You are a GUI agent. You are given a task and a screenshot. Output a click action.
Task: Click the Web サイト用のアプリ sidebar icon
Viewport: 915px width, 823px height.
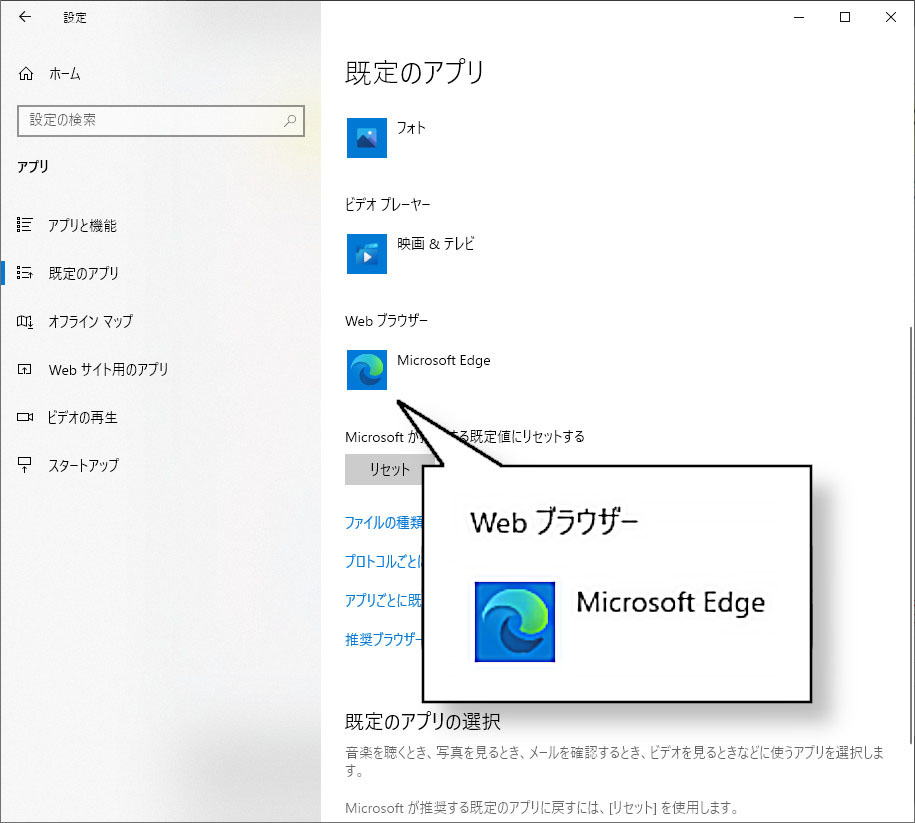pyautogui.click(x=25, y=369)
